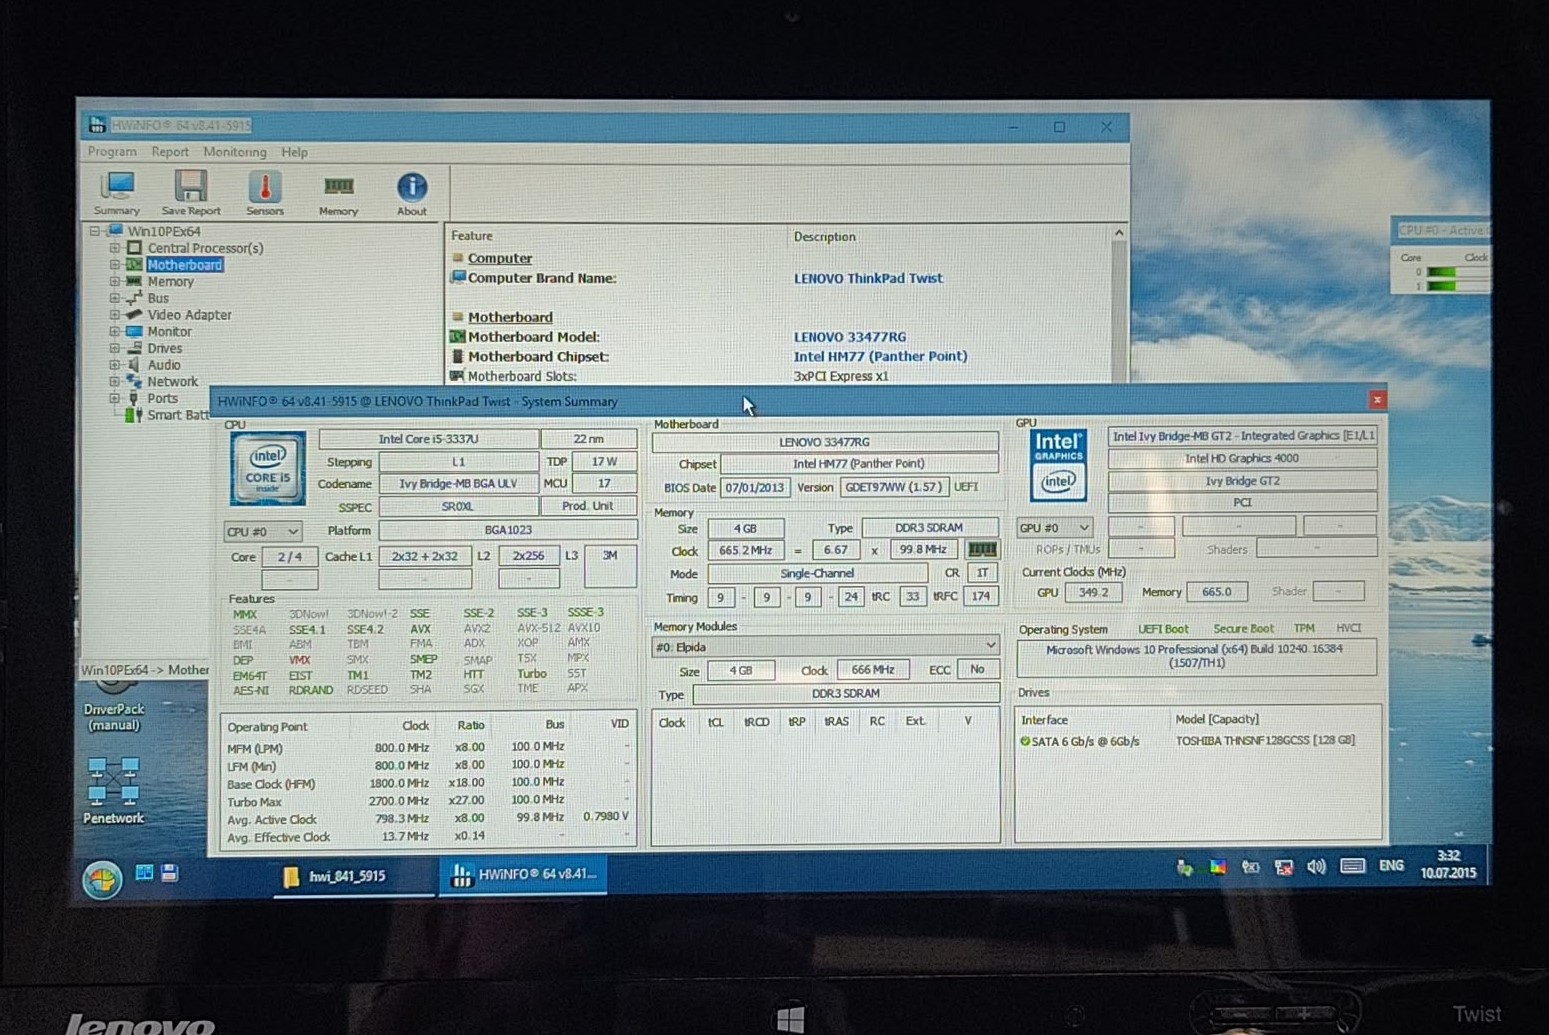The image size is (1549, 1035).
Task: Click the memory chip icon beside 99.8 MHz
Action: [982, 549]
